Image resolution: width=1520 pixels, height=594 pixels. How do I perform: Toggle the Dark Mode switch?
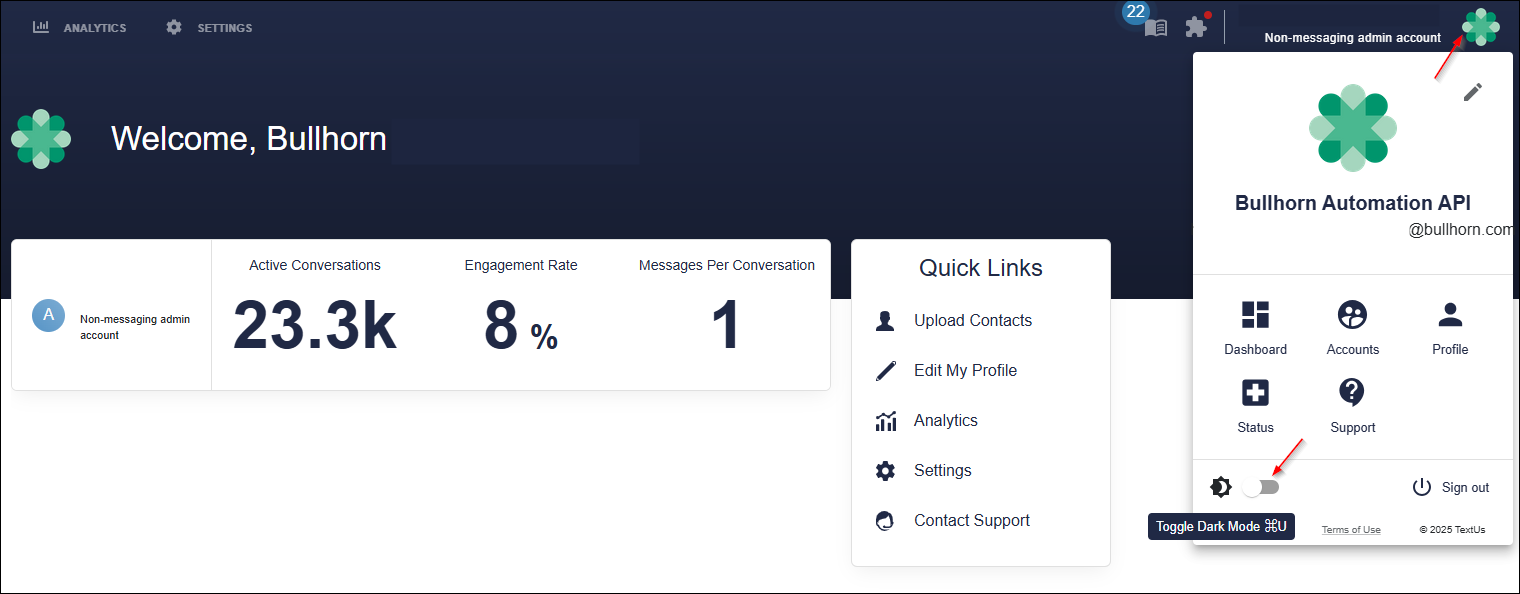tap(1261, 487)
